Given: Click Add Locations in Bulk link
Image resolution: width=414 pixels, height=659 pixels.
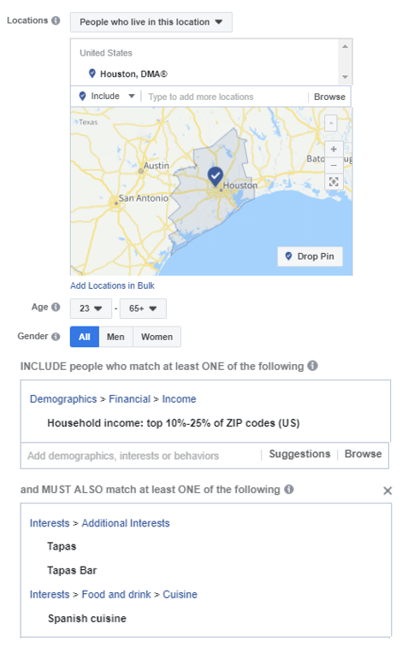Looking at the screenshot, I should [x=112, y=285].
